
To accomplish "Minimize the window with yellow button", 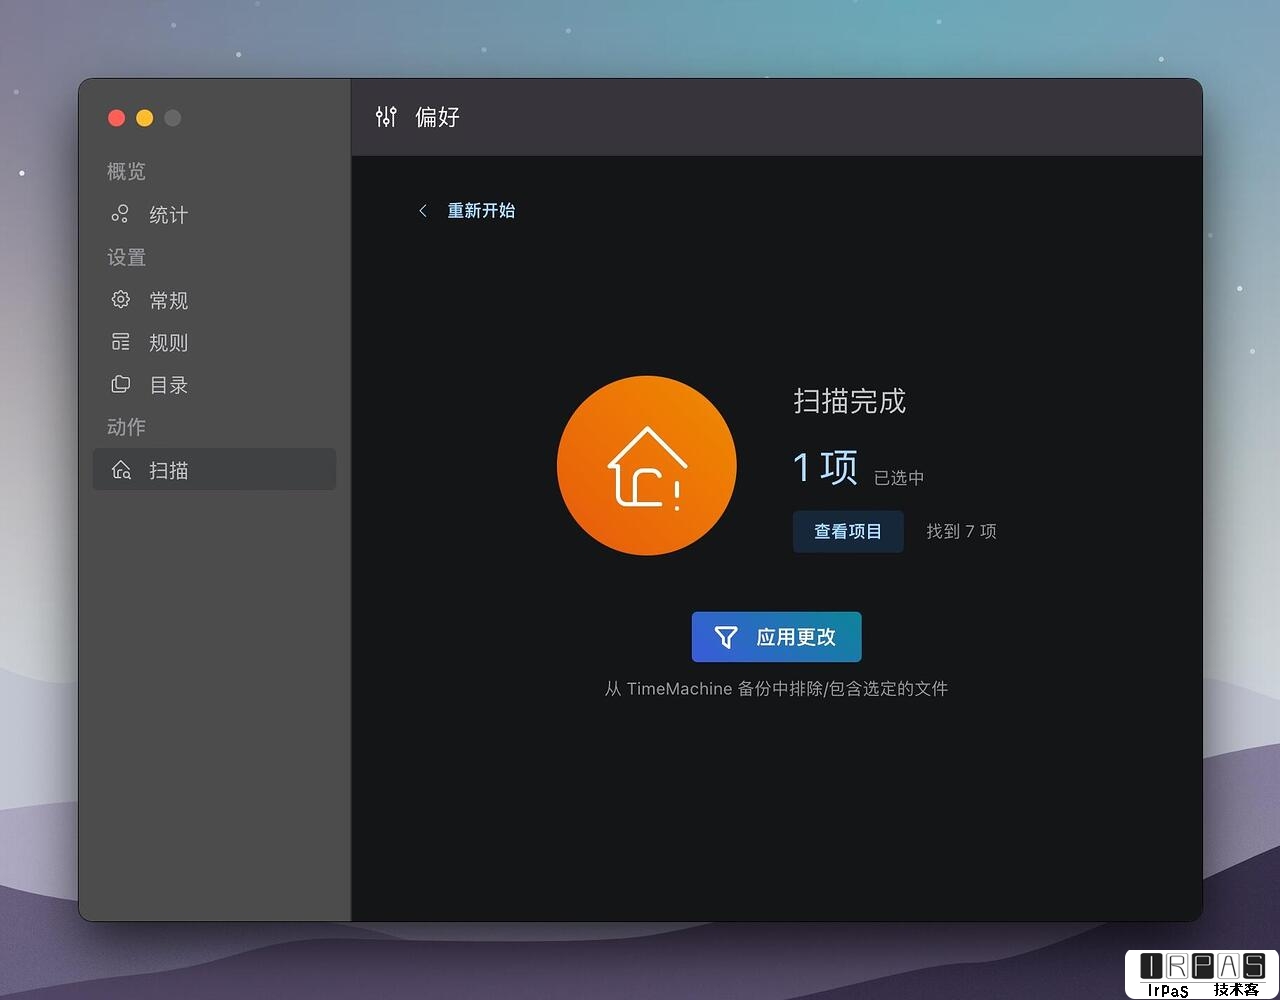I will [145, 118].
